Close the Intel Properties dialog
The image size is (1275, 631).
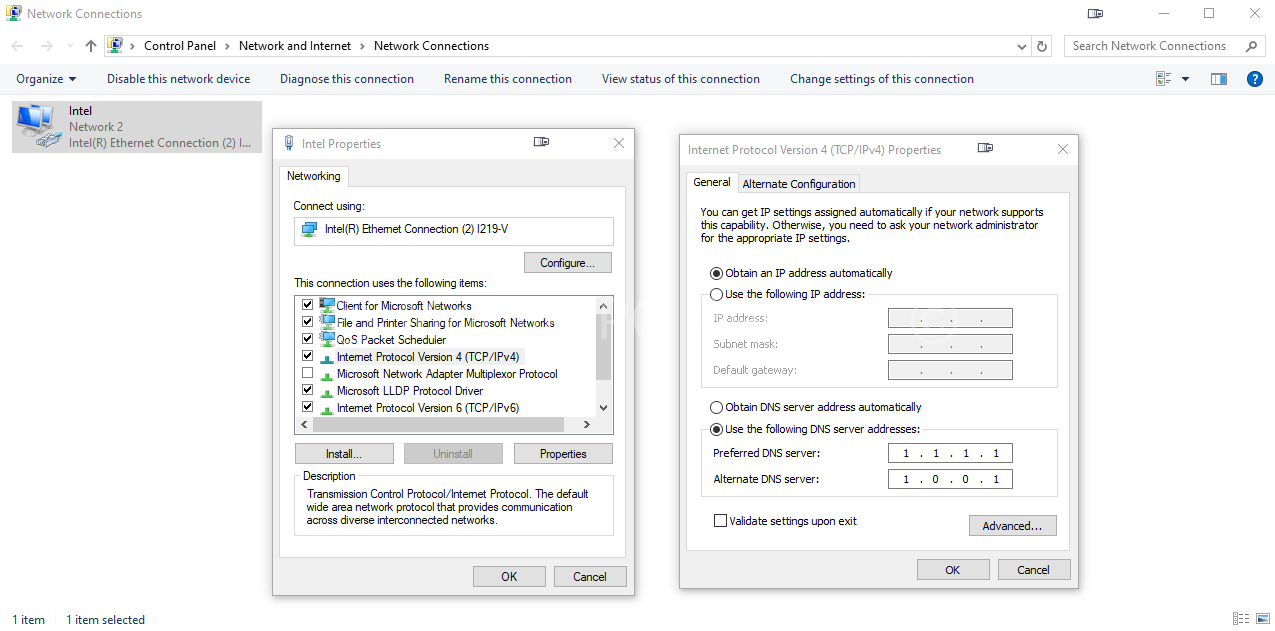(x=619, y=143)
